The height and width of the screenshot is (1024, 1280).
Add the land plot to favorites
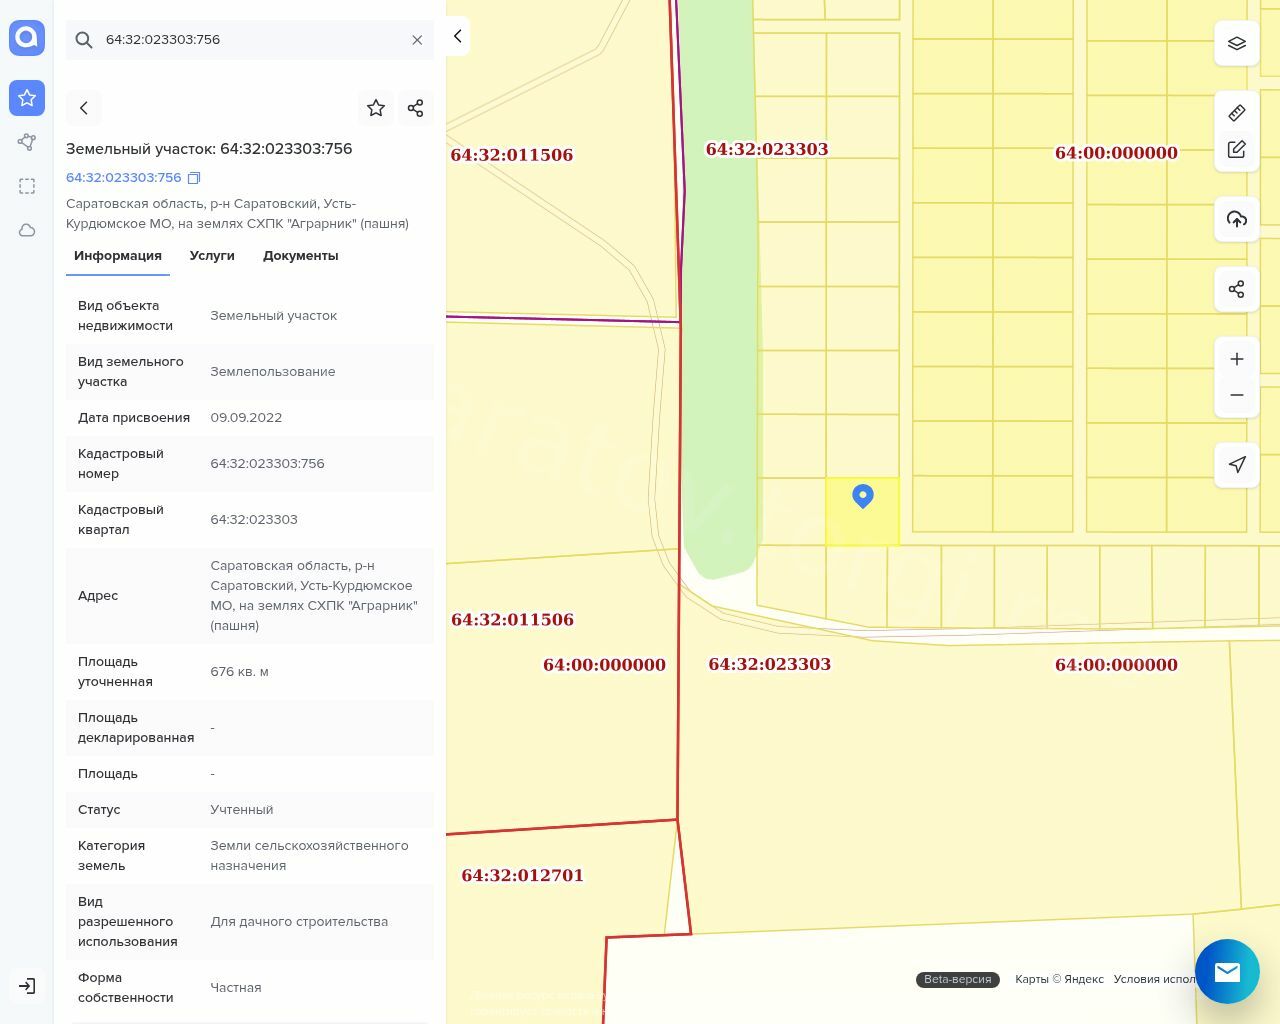pyautogui.click(x=376, y=108)
